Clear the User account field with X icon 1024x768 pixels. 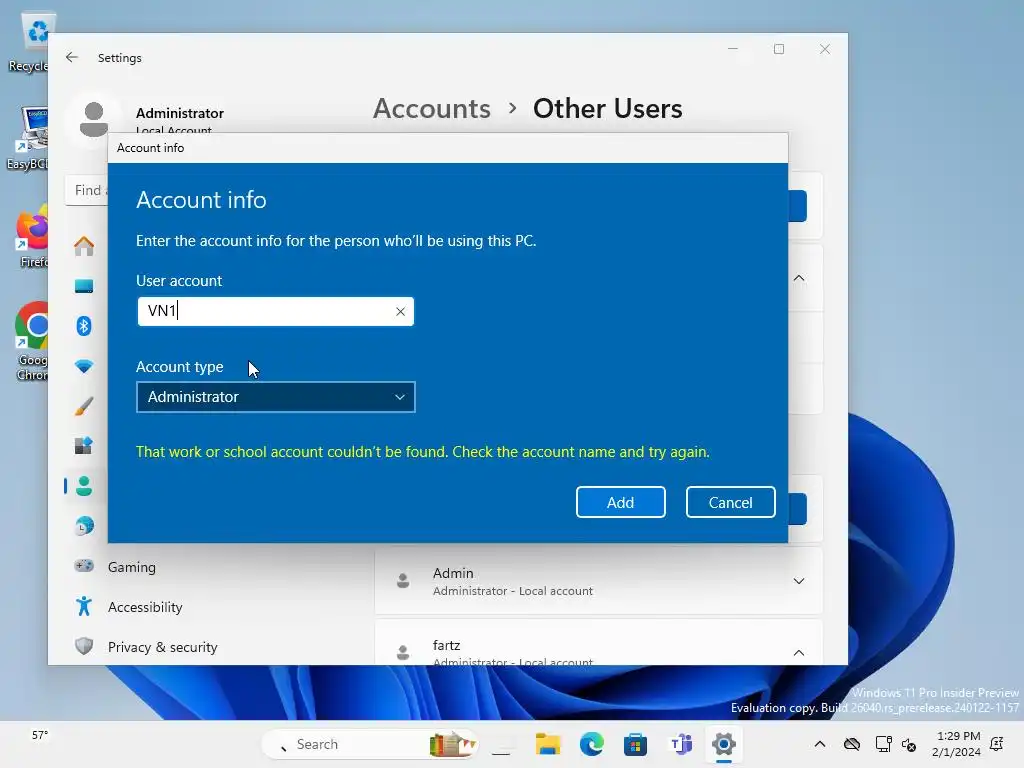(400, 312)
